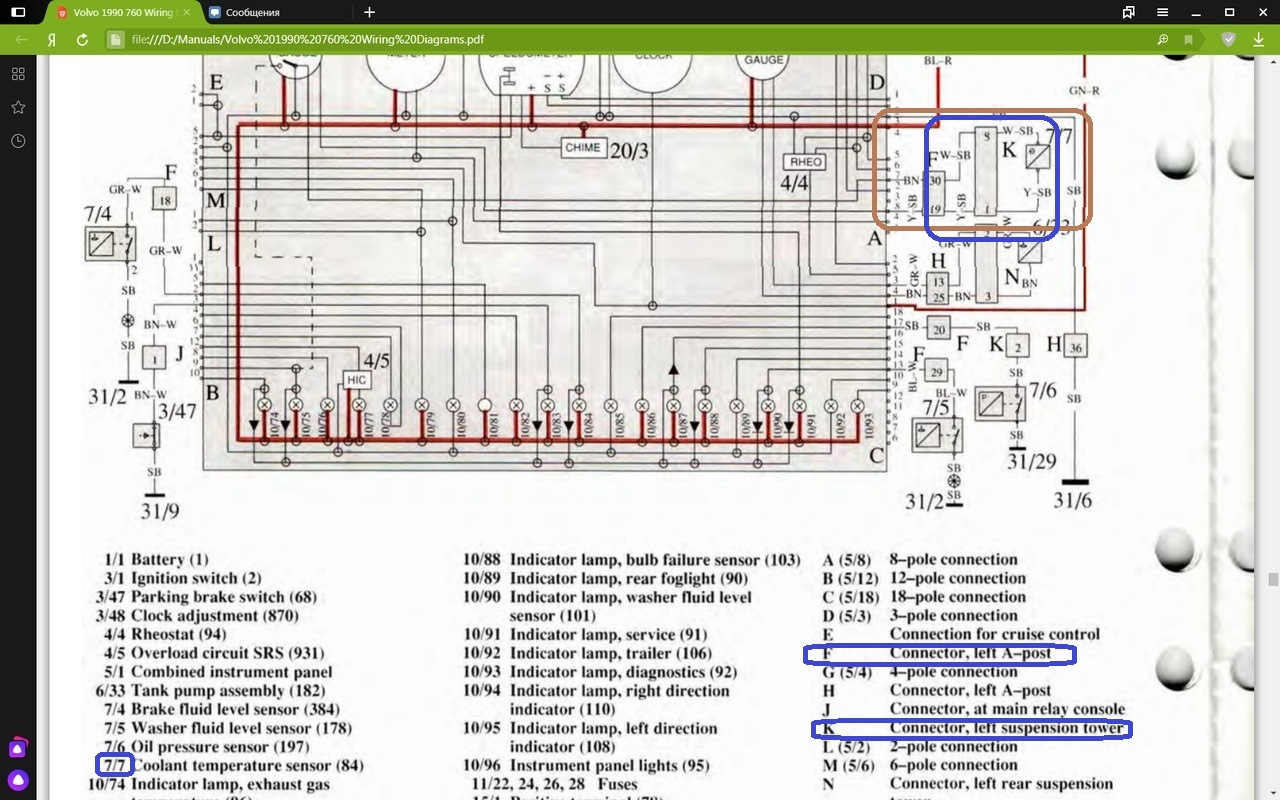Click legend line '3/47 Parking brake switch (68)'
The height and width of the screenshot is (800, 1280).
tap(206, 597)
